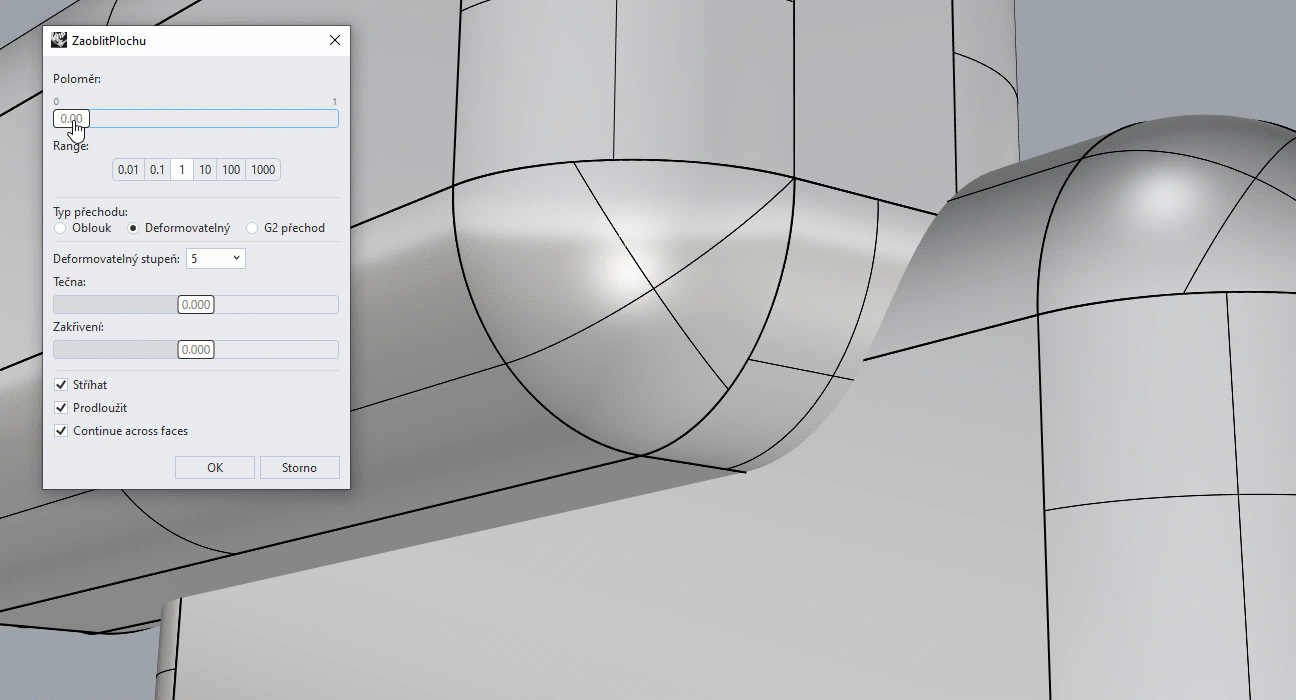Pick the 1000 range option

[263, 170]
